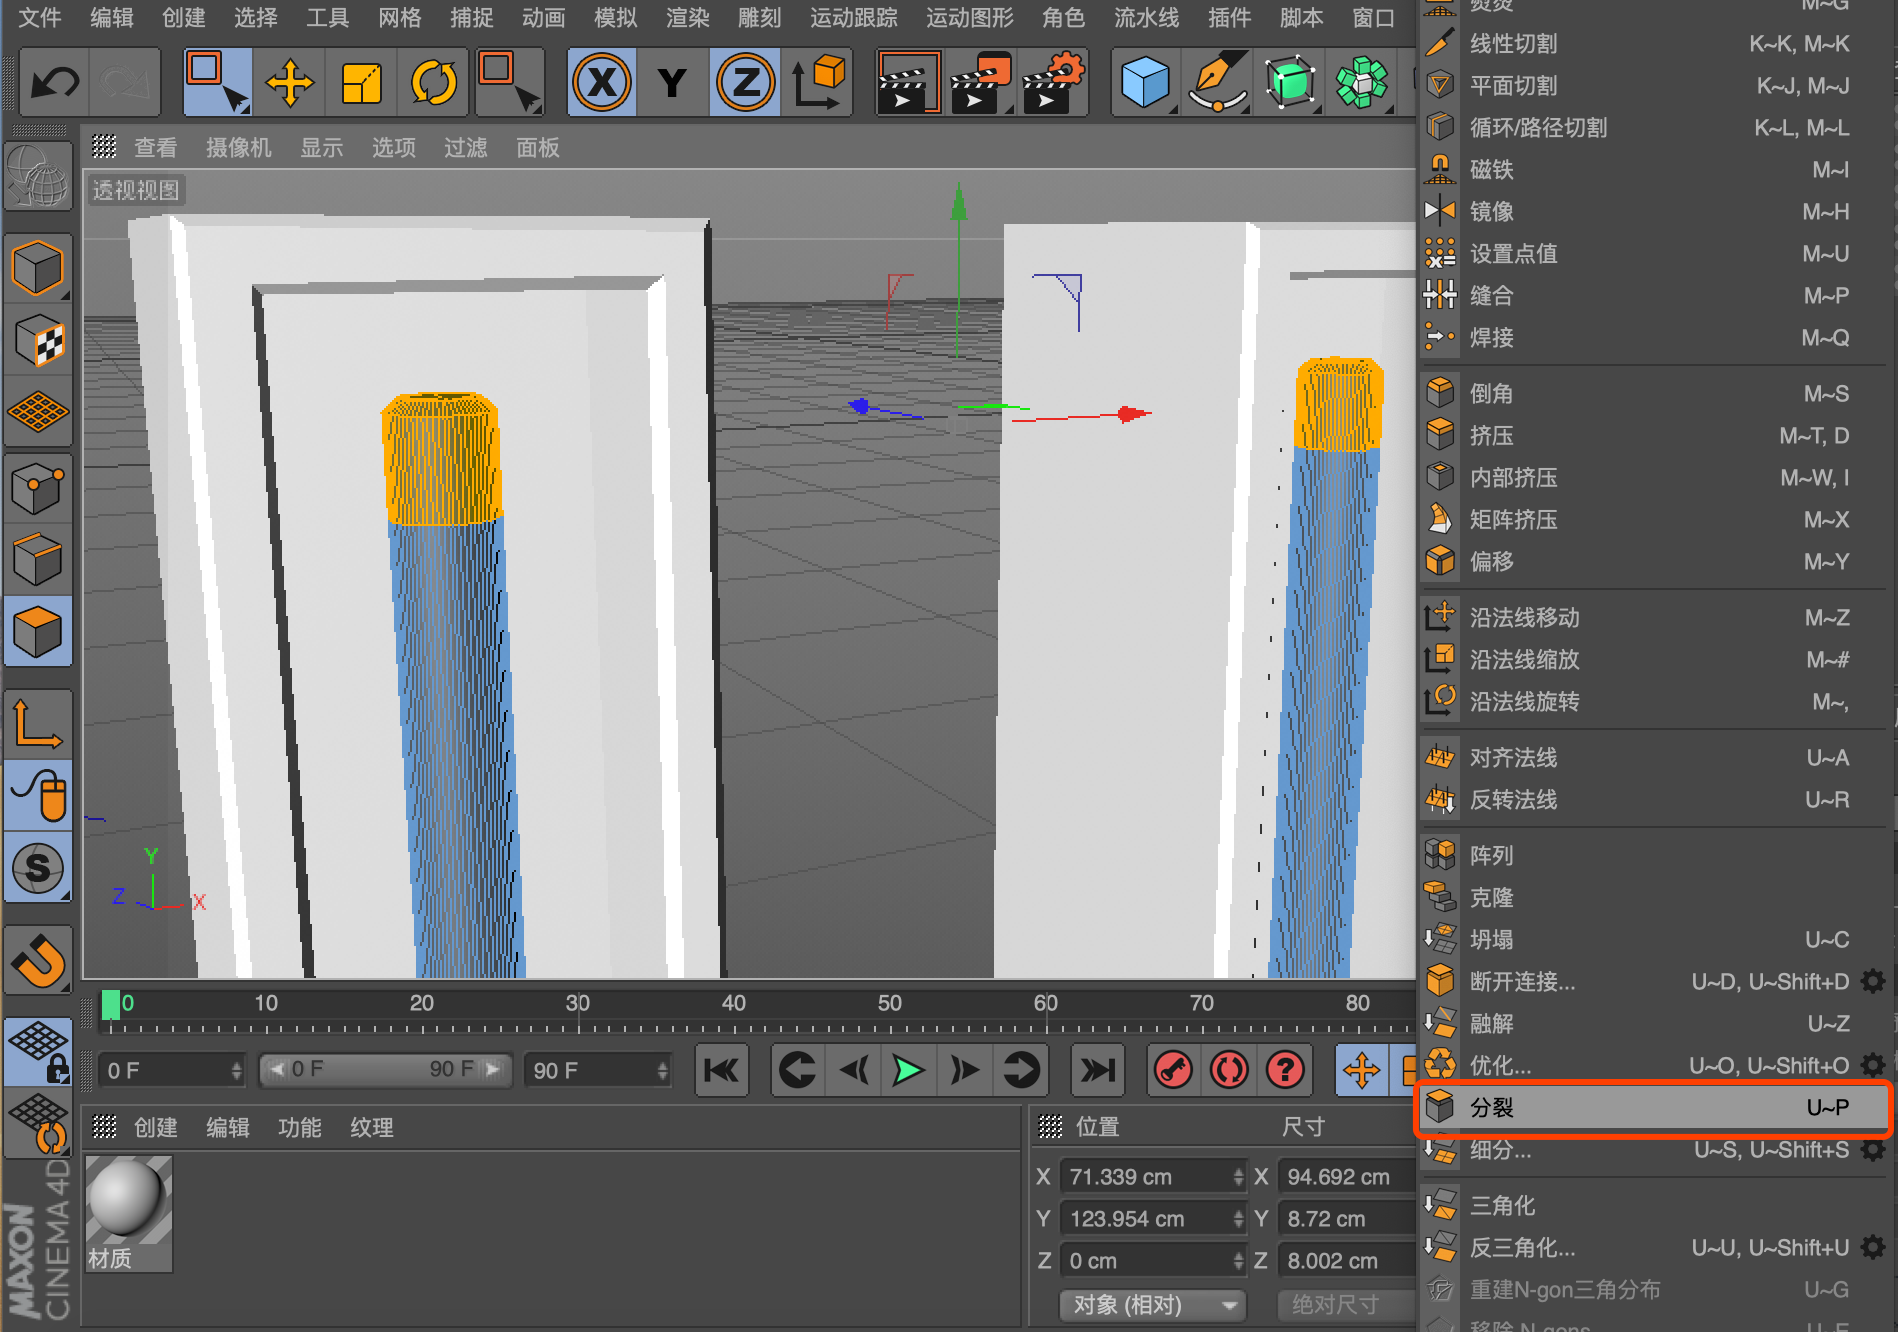Toggle tweak mode mouse icon
Viewport: 1898px width, 1332px height.
[x=38, y=795]
